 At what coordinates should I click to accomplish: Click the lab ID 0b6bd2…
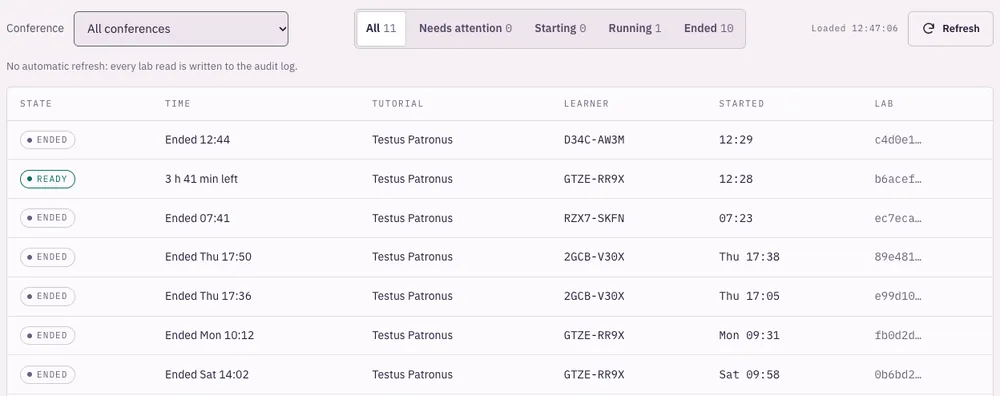pyautogui.click(x=898, y=375)
